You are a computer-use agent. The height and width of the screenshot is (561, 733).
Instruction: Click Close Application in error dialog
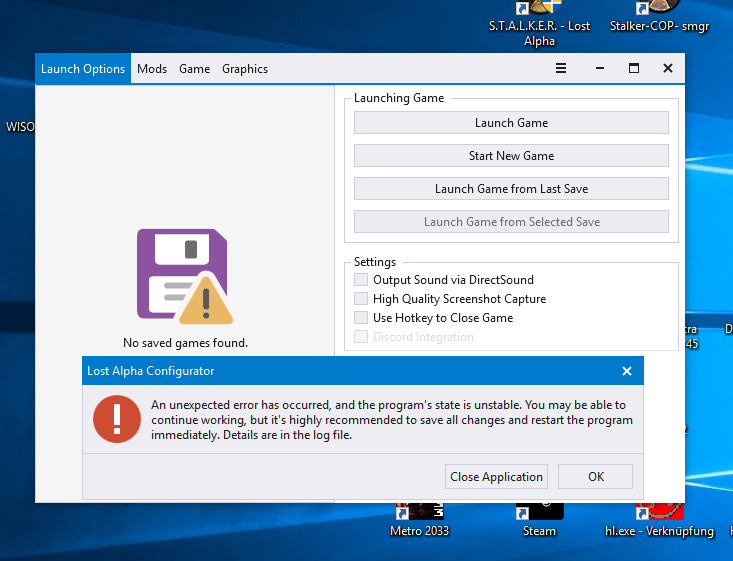click(x=496, y=476)
